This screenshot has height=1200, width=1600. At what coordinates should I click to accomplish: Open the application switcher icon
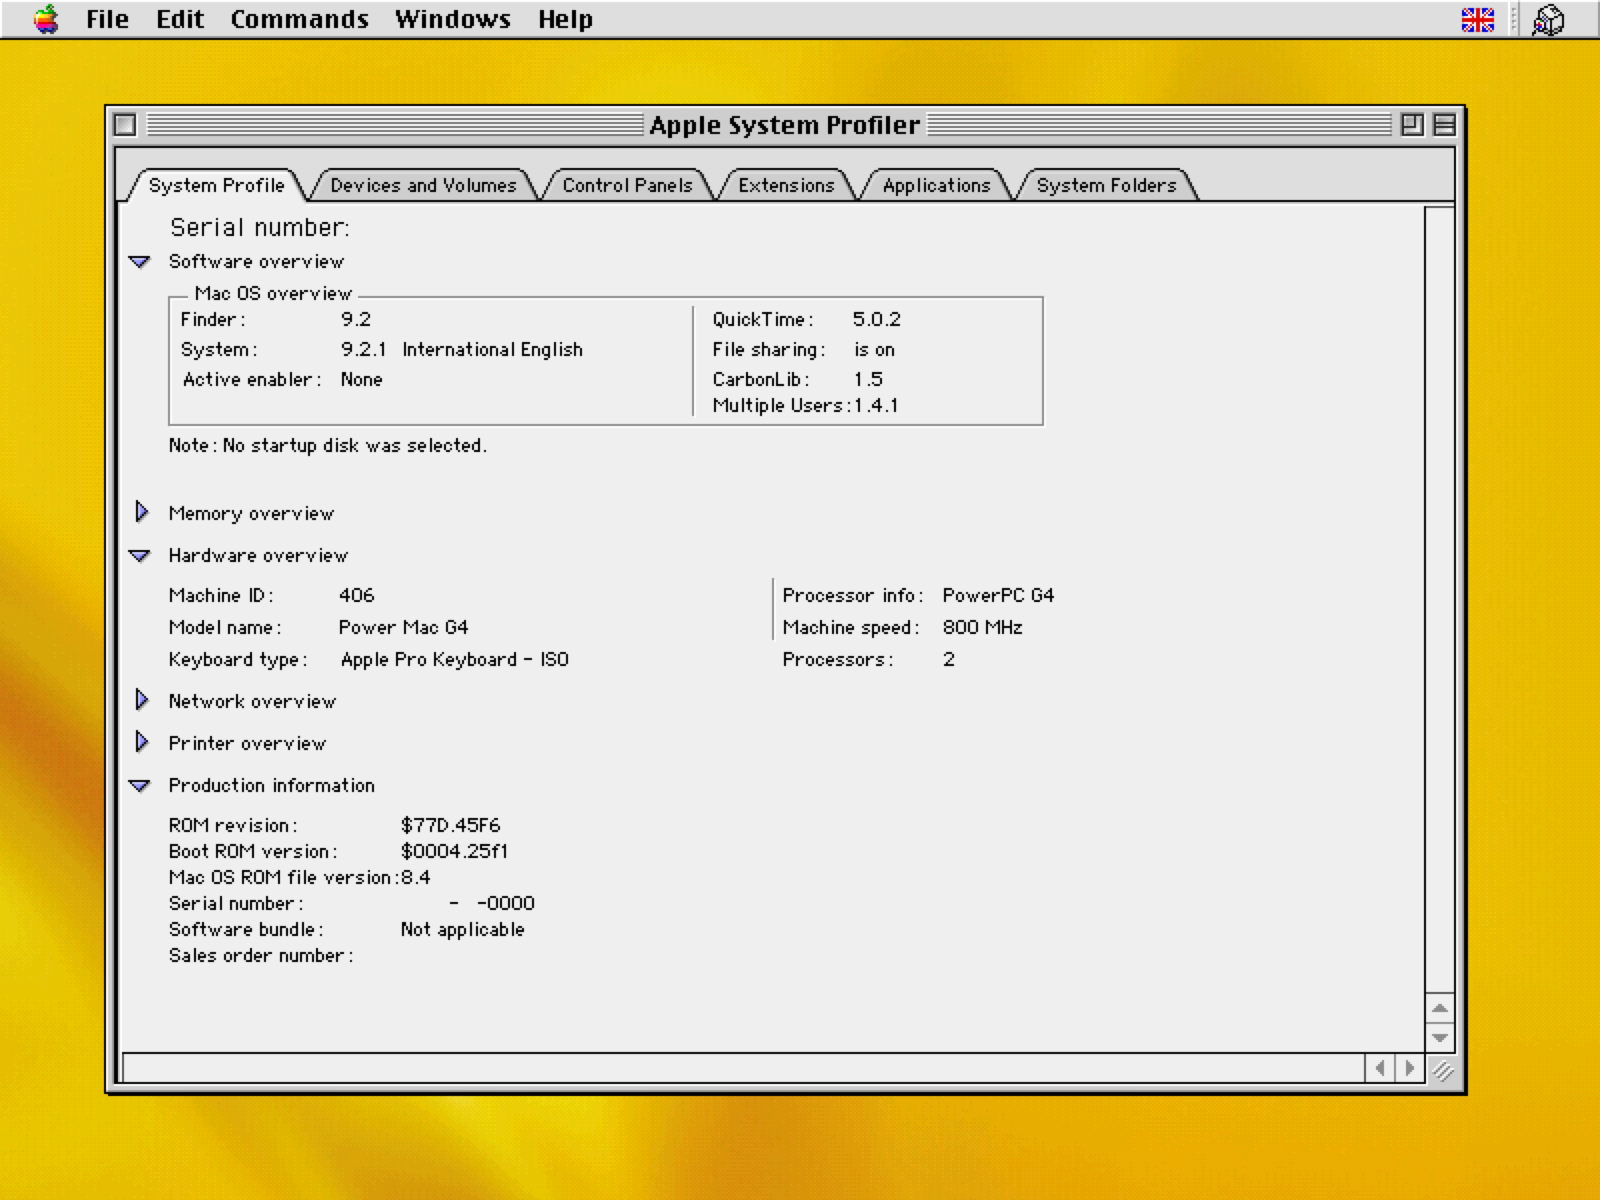(1548, 19)
